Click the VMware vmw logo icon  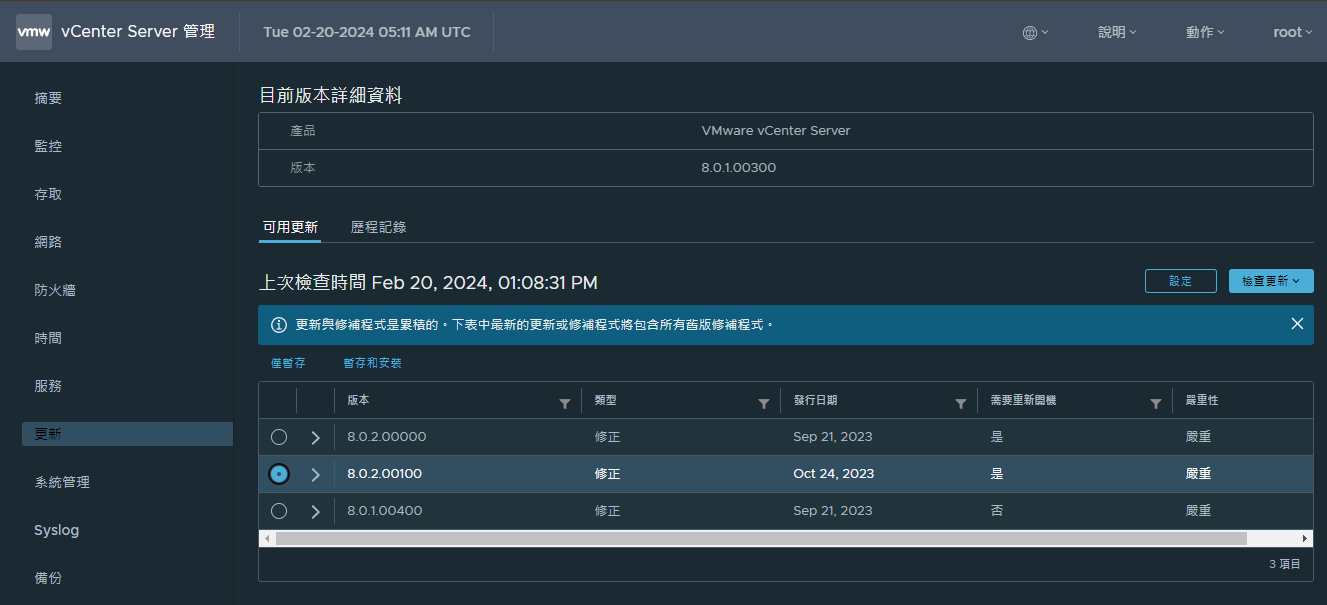pos(34,32)
